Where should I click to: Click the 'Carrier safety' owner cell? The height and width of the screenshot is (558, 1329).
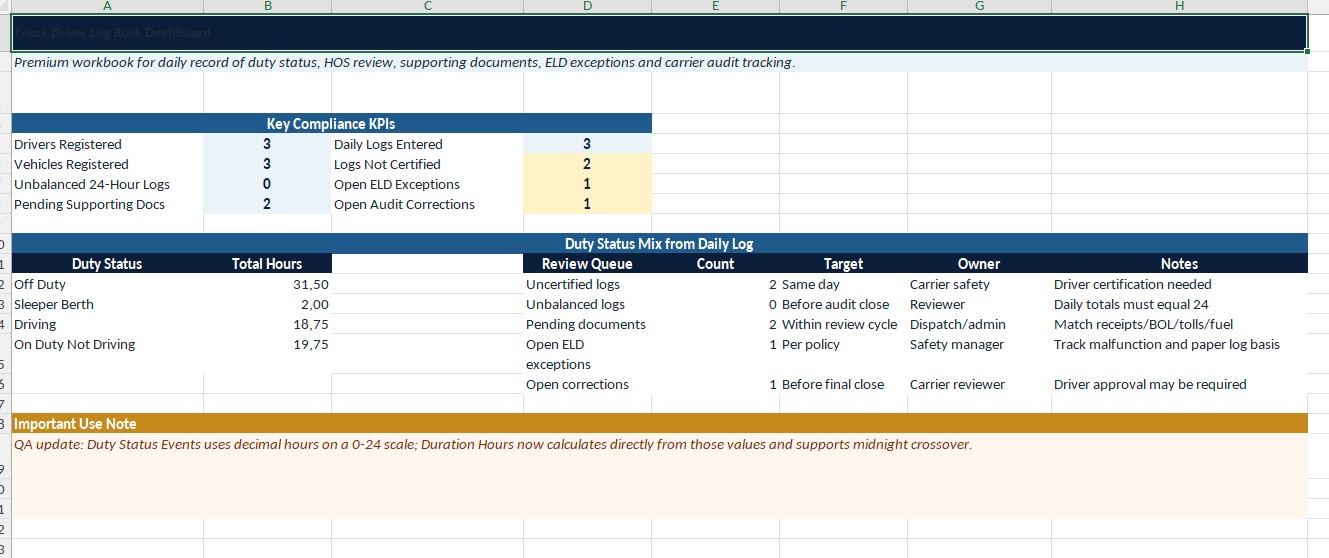pos(979,284)
